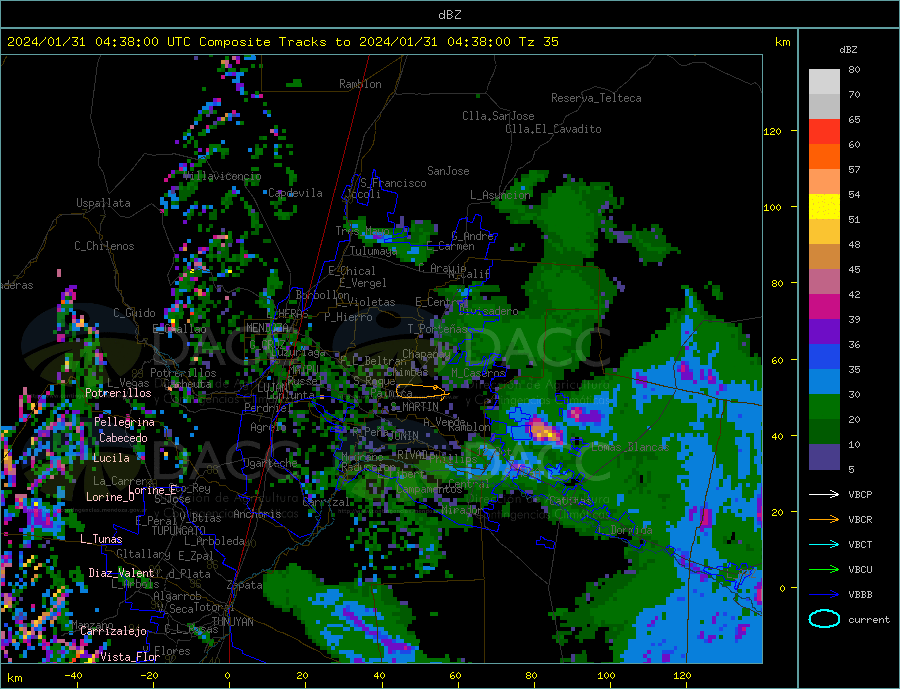Click the 'Cabecedo' map label
The height and width of the screenshot is (689, 900).
(x=123, y=438)
